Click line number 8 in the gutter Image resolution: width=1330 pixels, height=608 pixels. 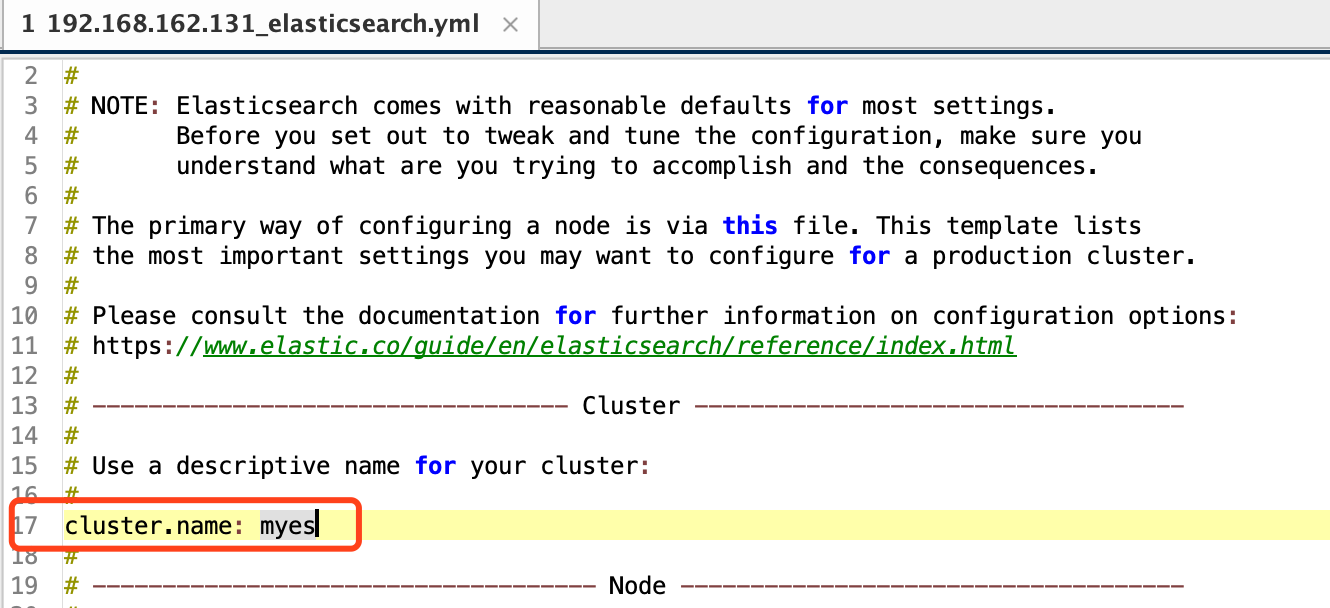[x=31, y=256]
